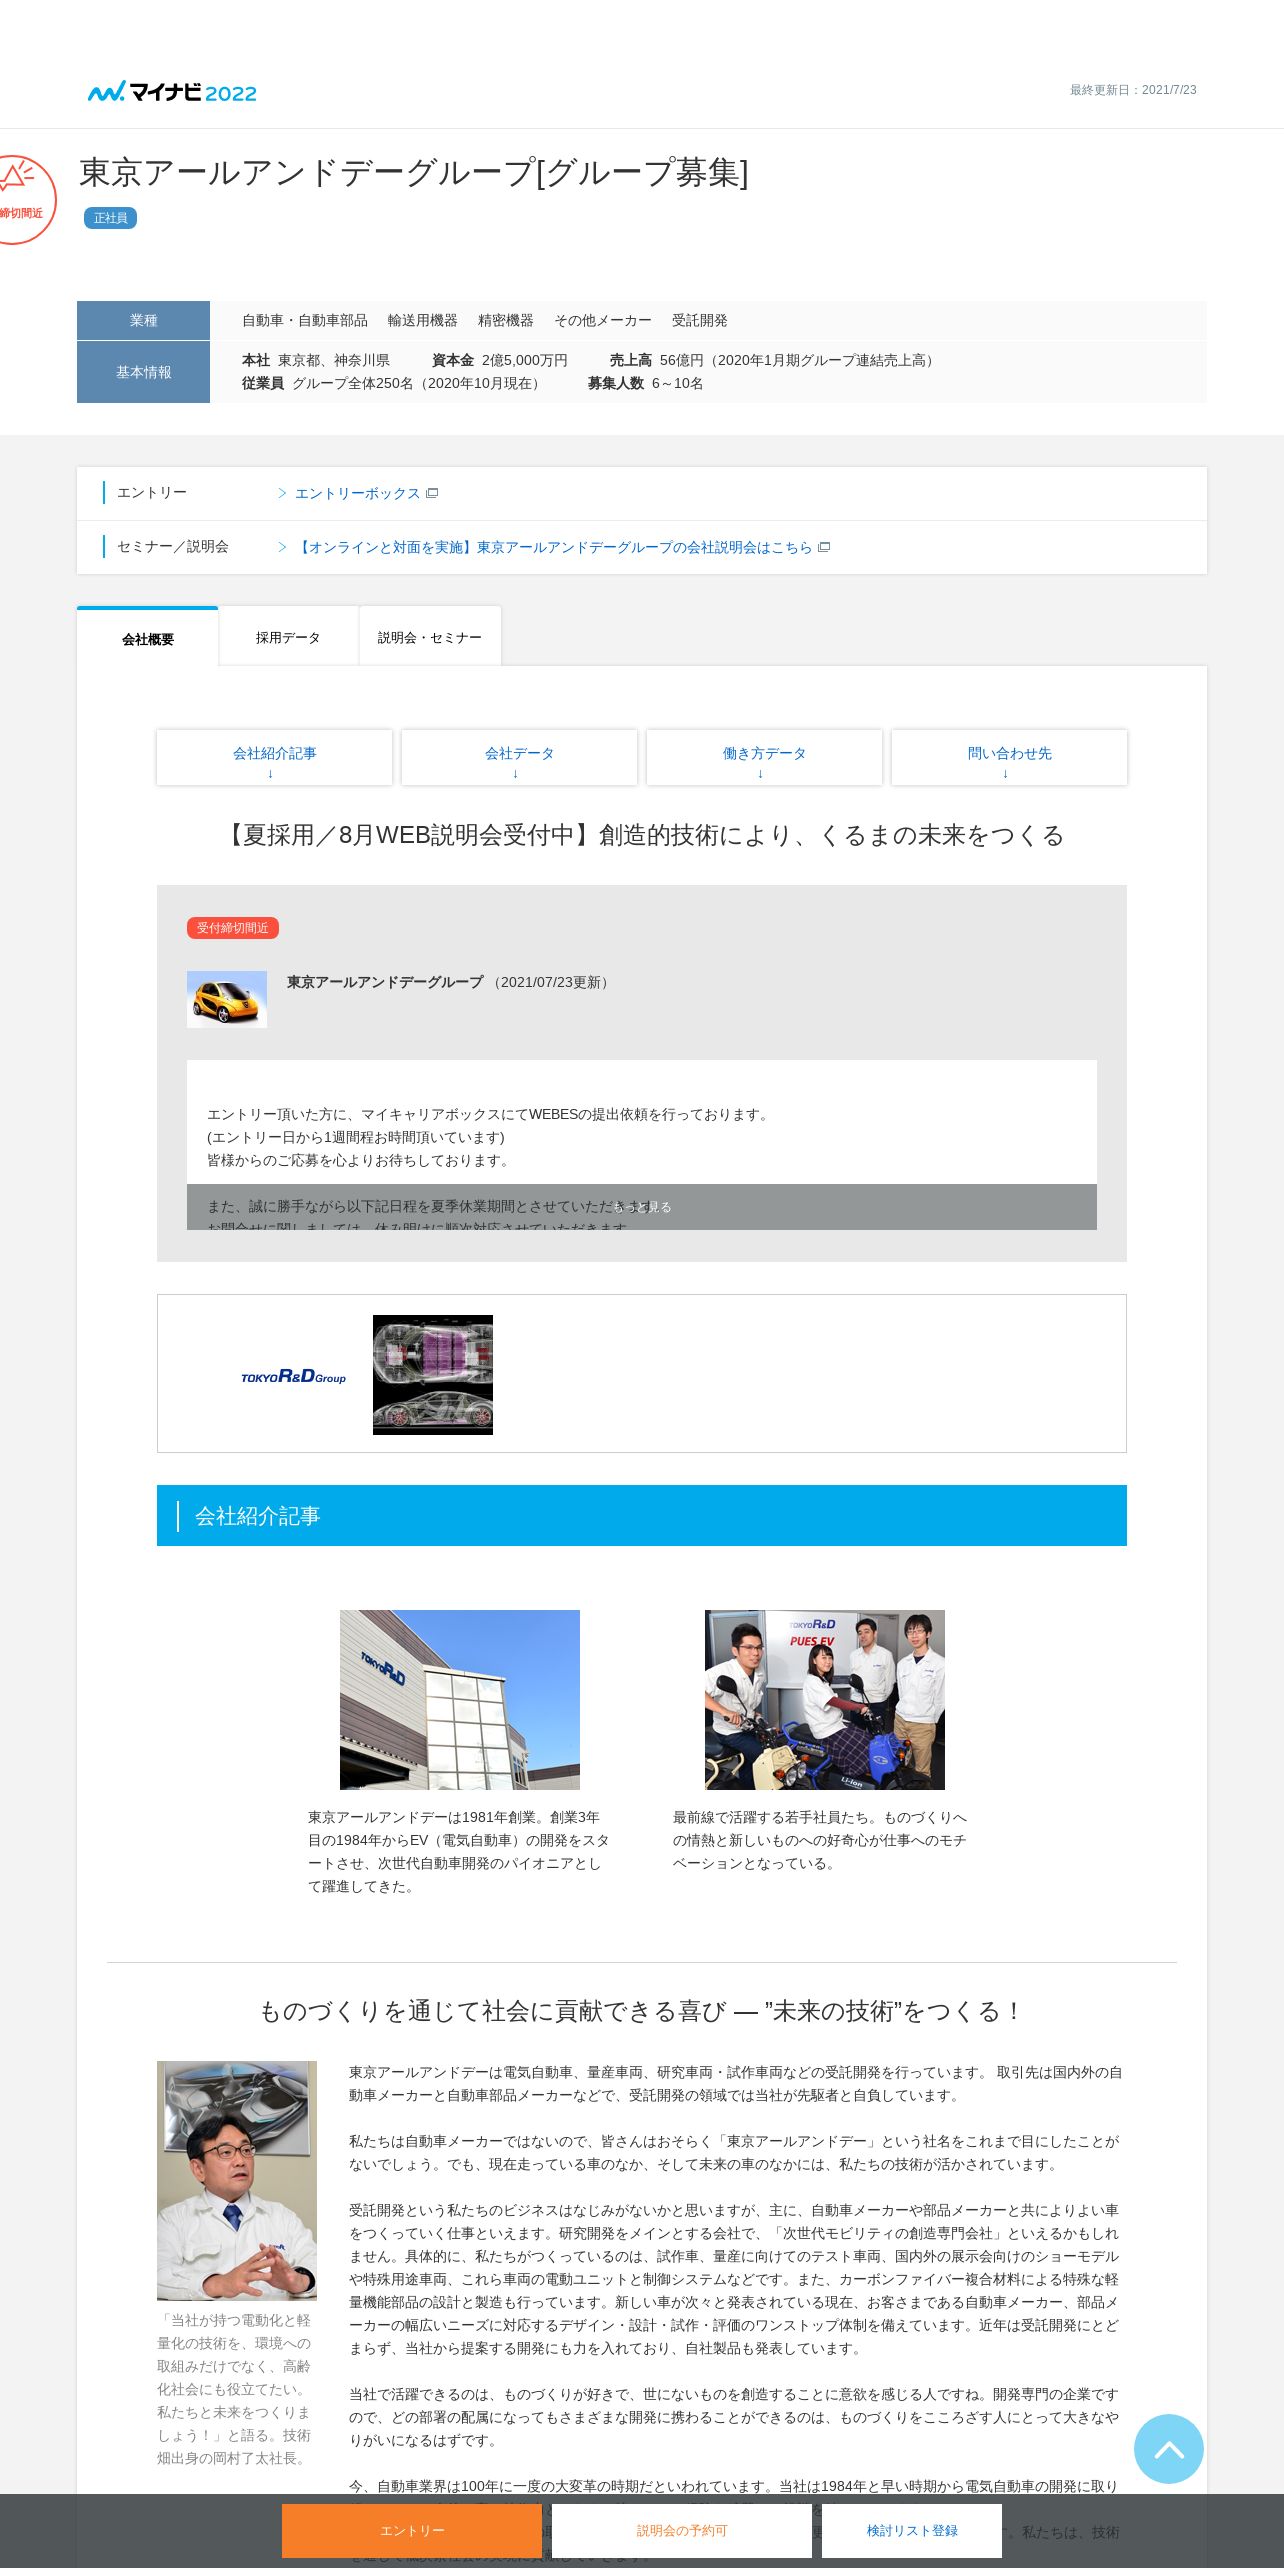Click external-link icon beside エントリーボックス
The image size is (1284, 2568).
432,493
